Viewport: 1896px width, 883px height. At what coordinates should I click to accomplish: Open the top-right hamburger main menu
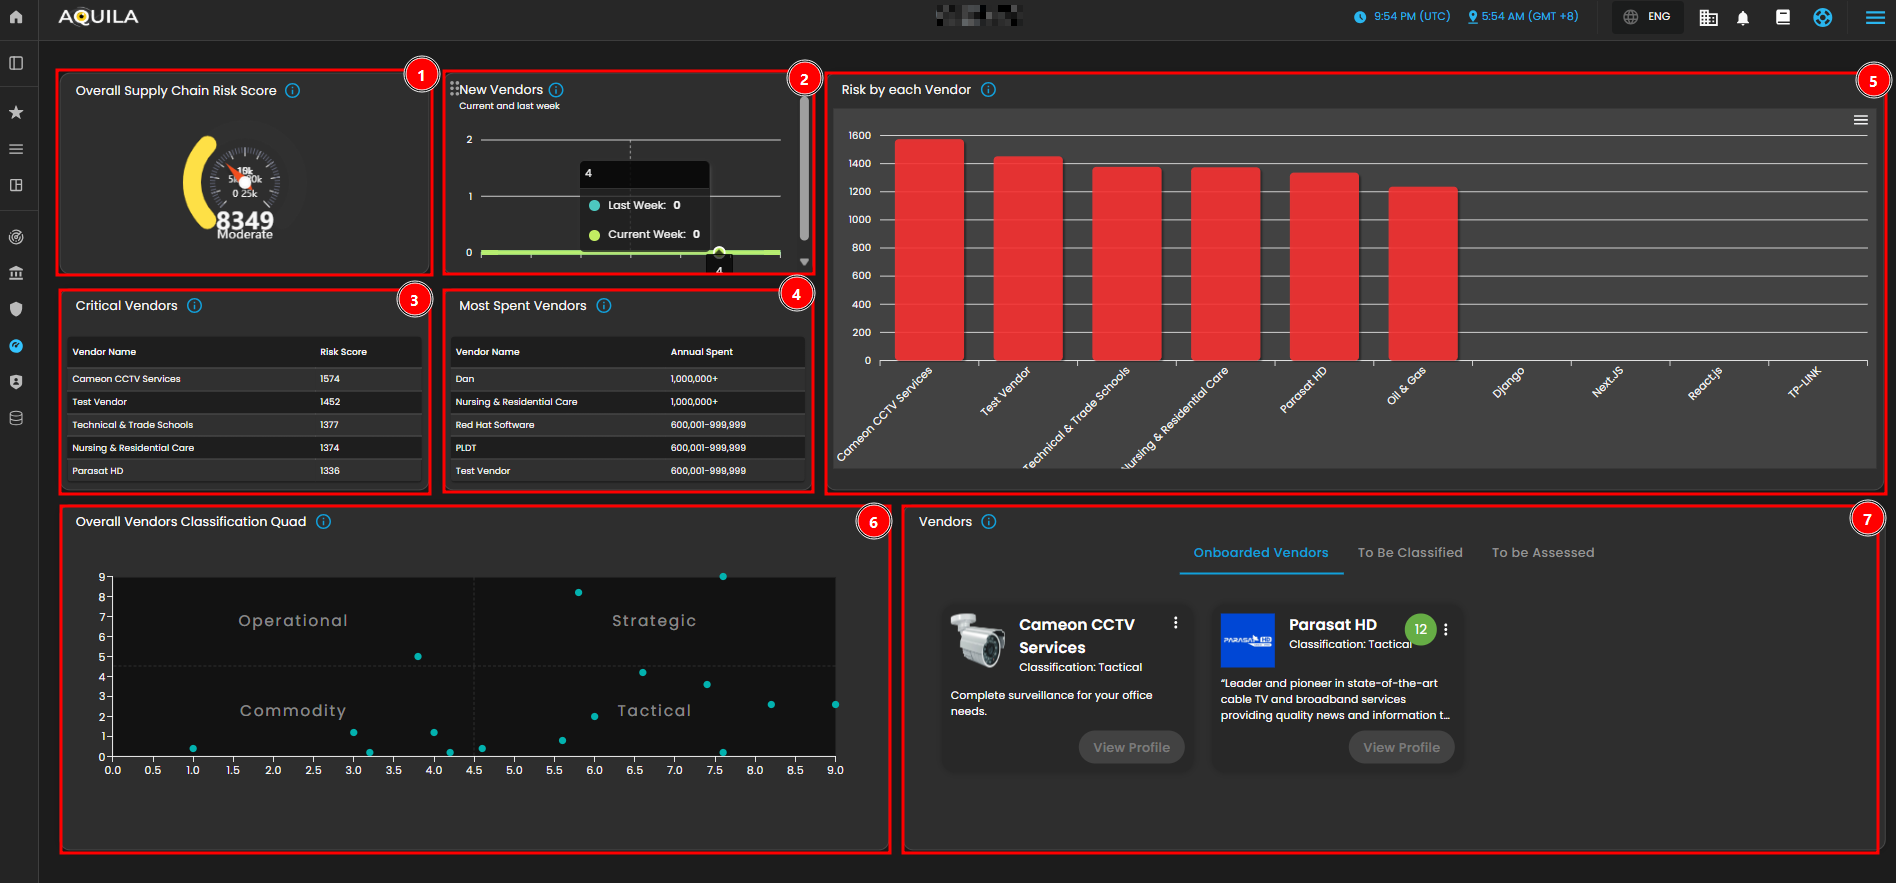click(x=1875, y=17)
